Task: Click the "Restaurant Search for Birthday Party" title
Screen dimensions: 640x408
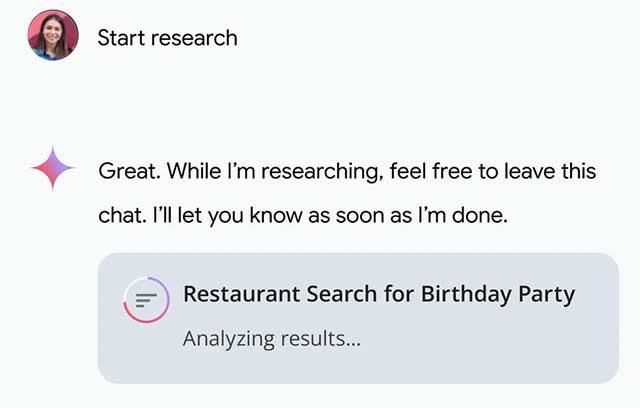Action: coord(379,294)
